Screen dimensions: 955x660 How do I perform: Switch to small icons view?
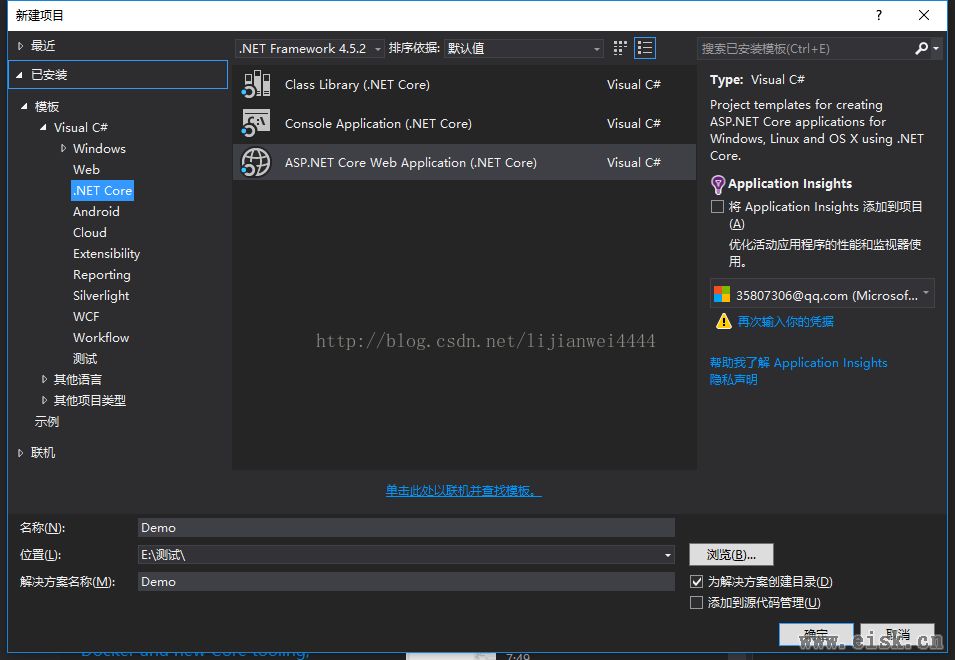(620, 48)
